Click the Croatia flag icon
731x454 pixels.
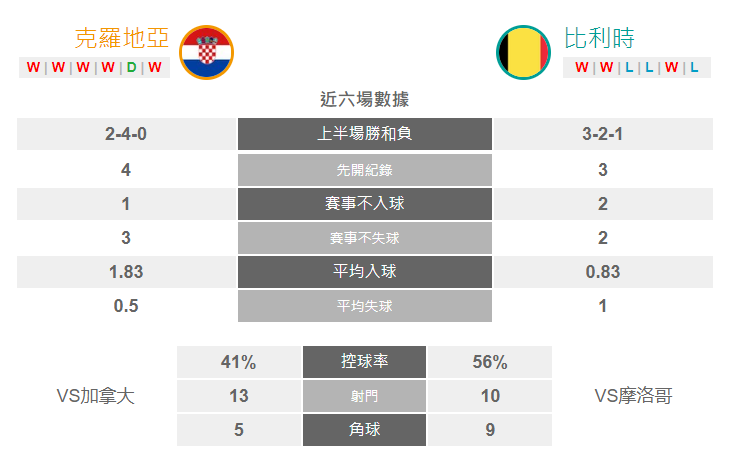pyautogui.click(x=206, y=52)
